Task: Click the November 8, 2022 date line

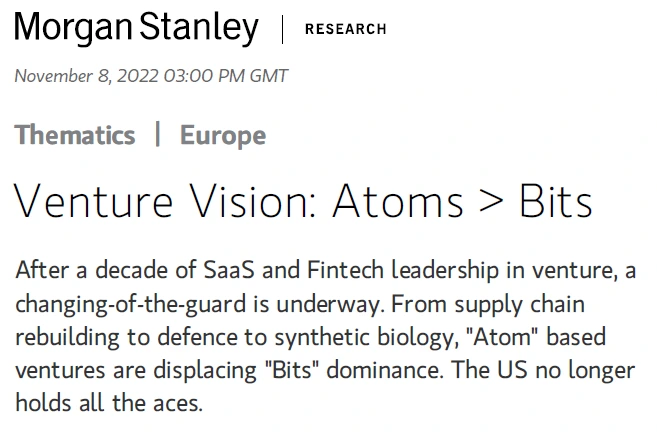Action: pos(151,76)
